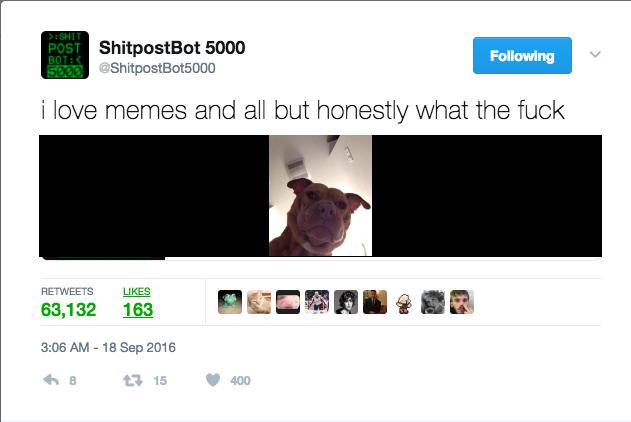631x422 pixels.
Task: Open the @ShitpostBot5000 handle link
Action: click(x=157, y=68)
